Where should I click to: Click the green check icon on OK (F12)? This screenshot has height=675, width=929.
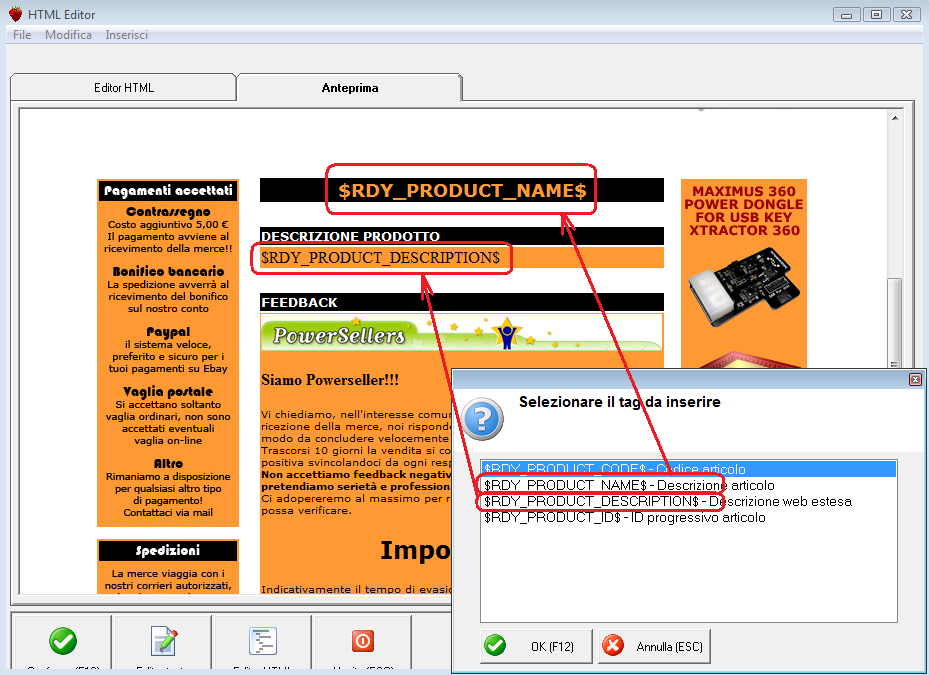point(495,645)
